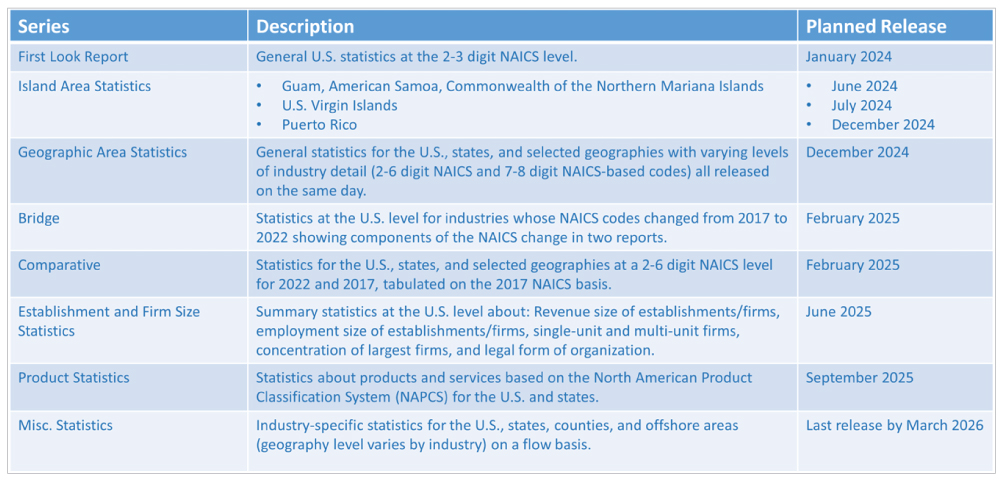The image size is (1000, 481).
Task: Click the Misc. Statistics series cell
Action: [x=129, y=441]
